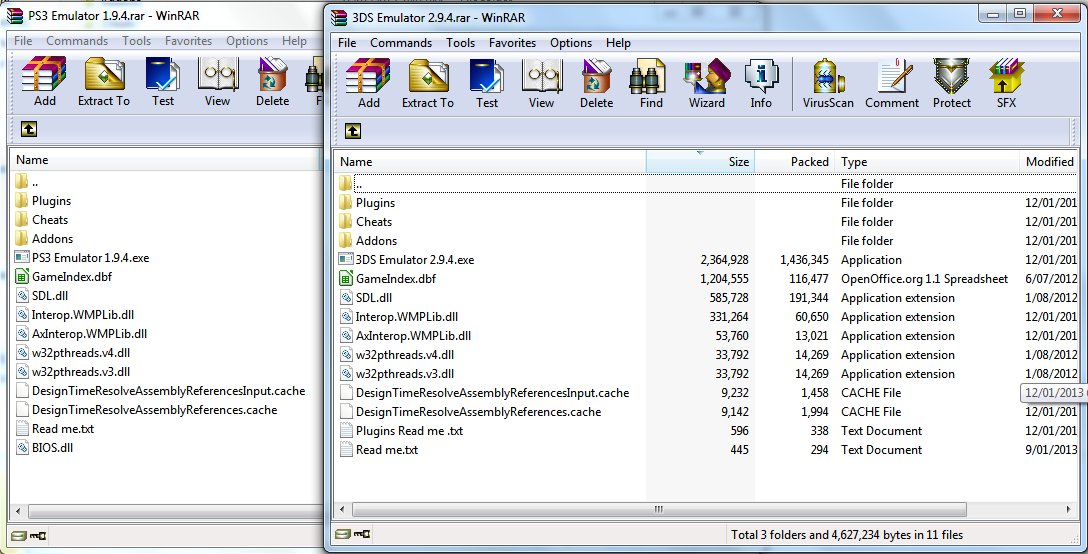Click Delete icon in PS3 Emulator window

click(272, 82)
